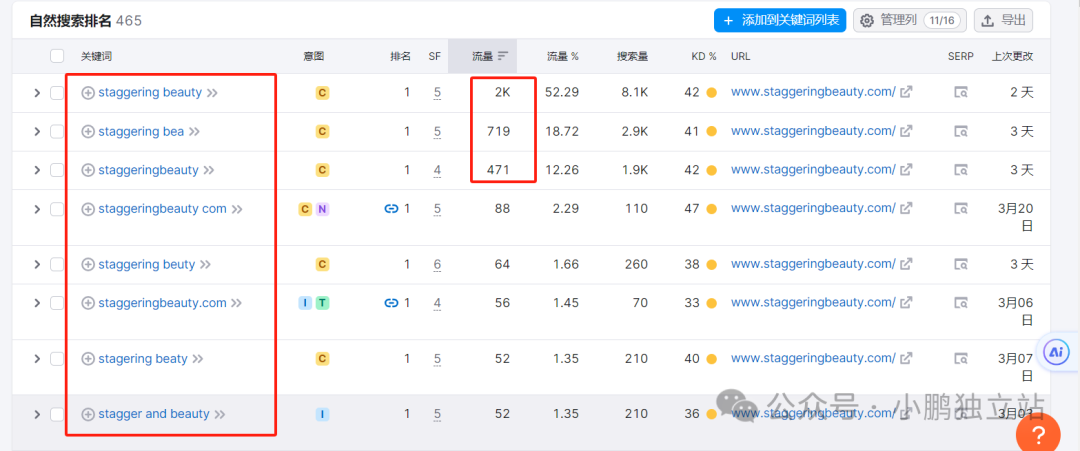
Task: Expand the stagering beaty row
Action: coord(37,358)
